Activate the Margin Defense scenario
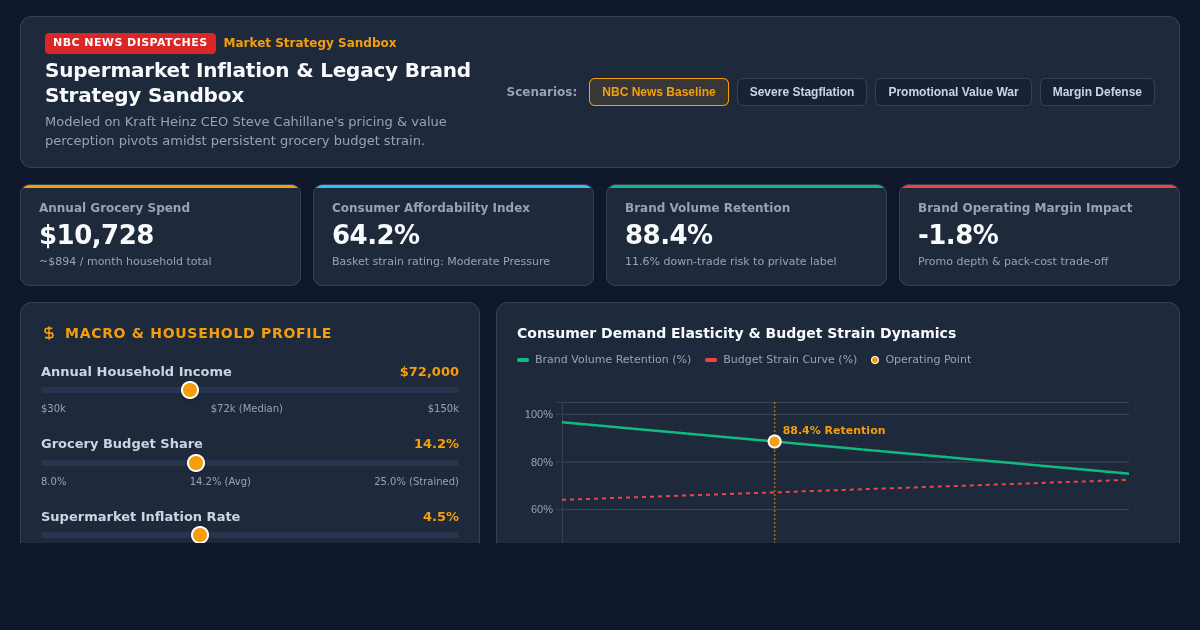The width and height of the screenshot is (1200, 630). pos(1097,92)
